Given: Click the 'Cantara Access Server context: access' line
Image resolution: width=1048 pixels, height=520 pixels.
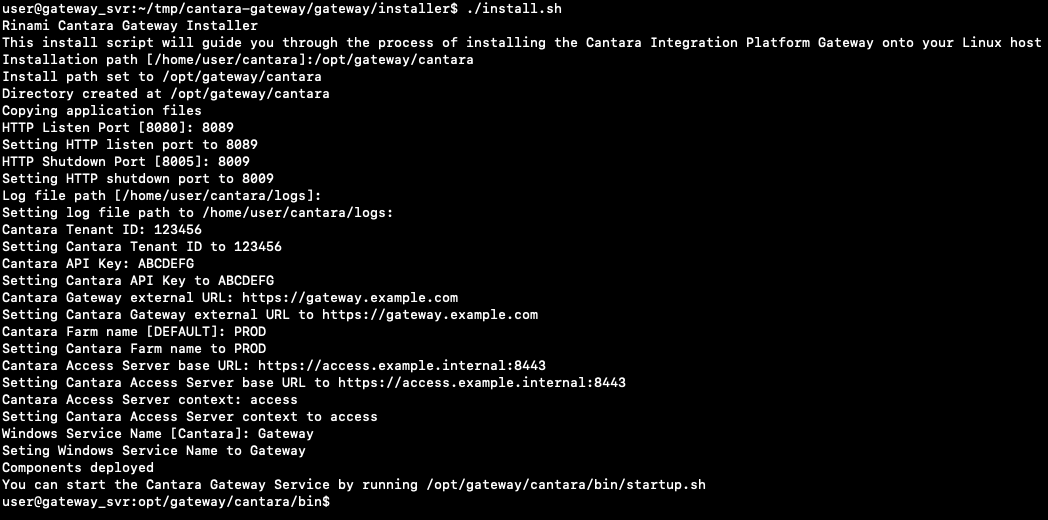Looking at the screenshot, I should point(150,399).
